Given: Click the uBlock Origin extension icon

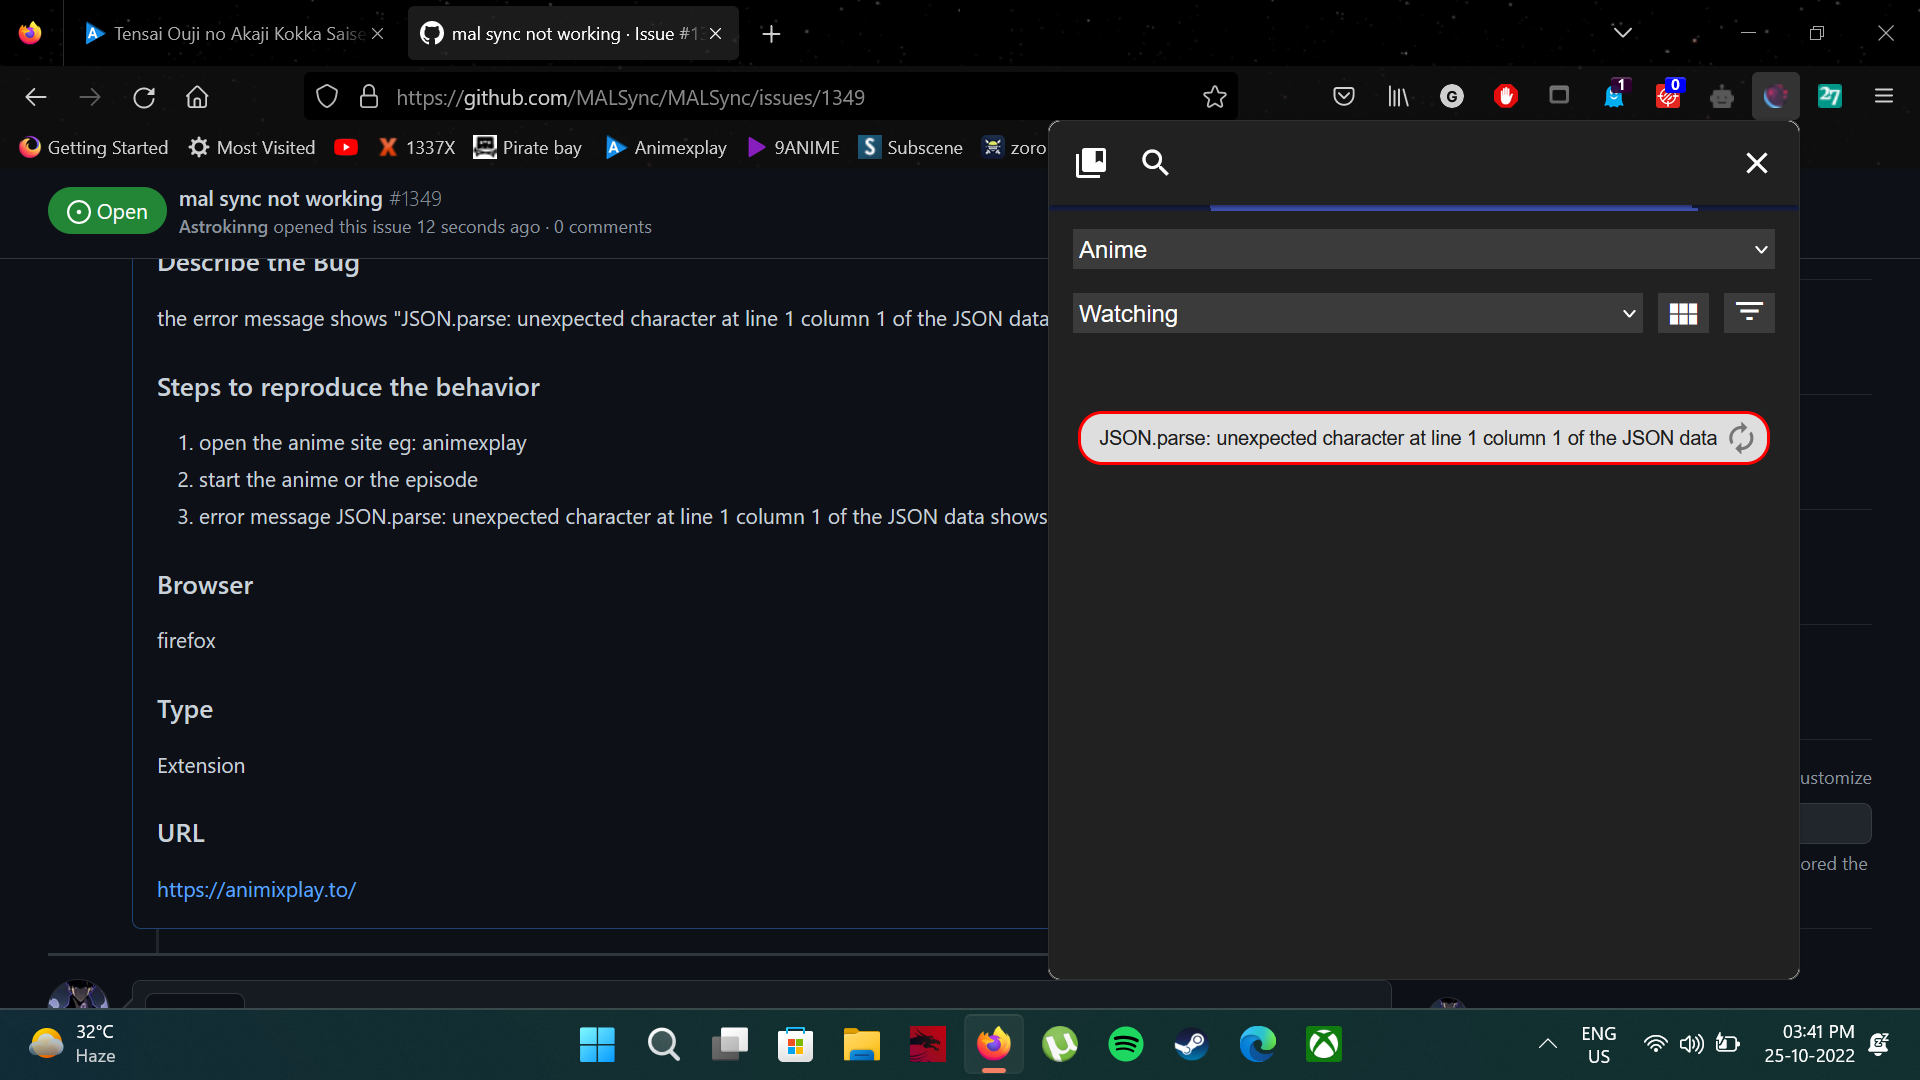Looking at the screenshot, I should click(x=1506, y=96).
